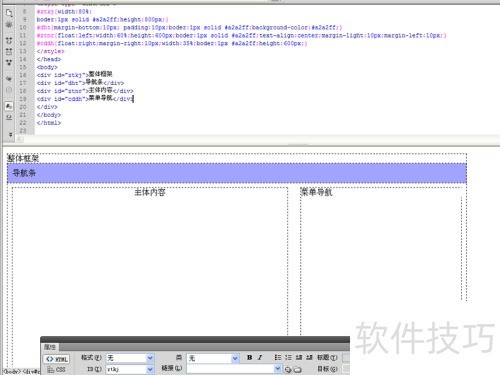Open the Class (类) dropdown

click(x=213, y=358)
